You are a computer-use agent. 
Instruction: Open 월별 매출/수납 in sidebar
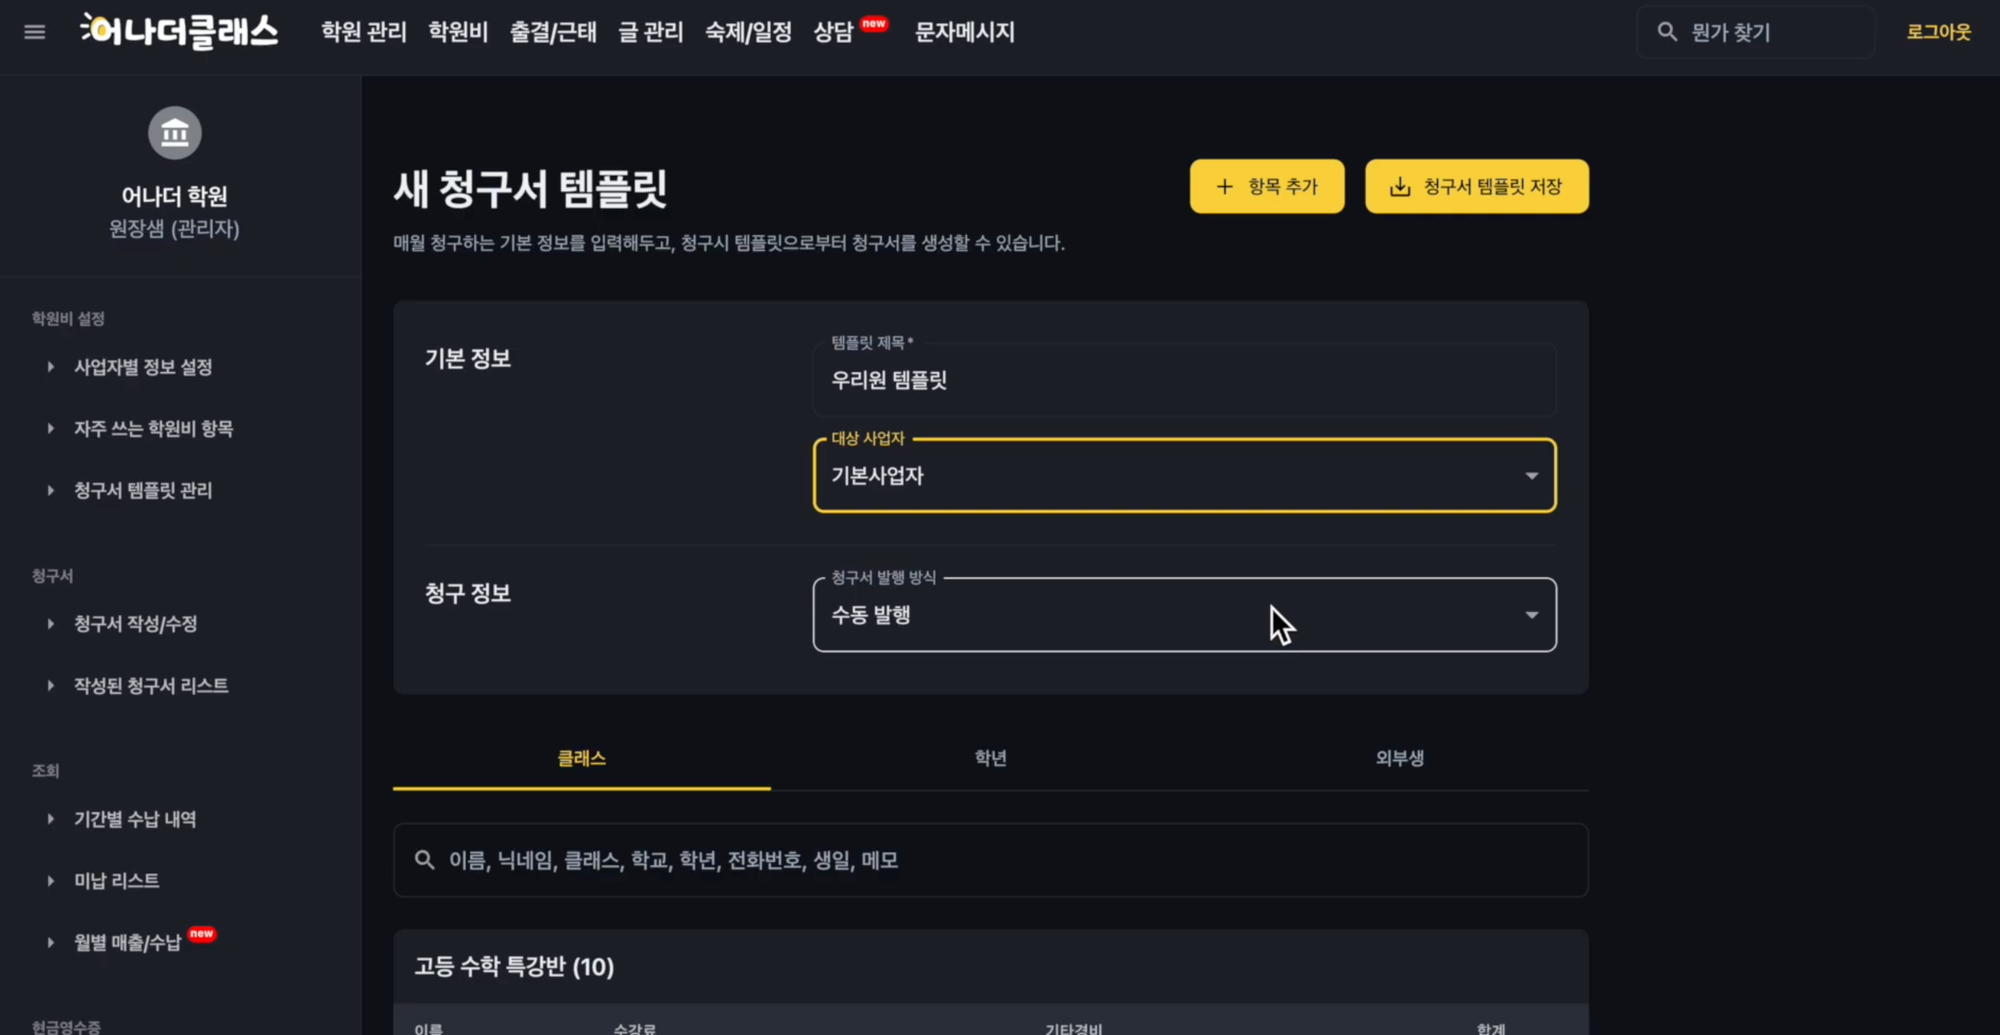[127, 943]
